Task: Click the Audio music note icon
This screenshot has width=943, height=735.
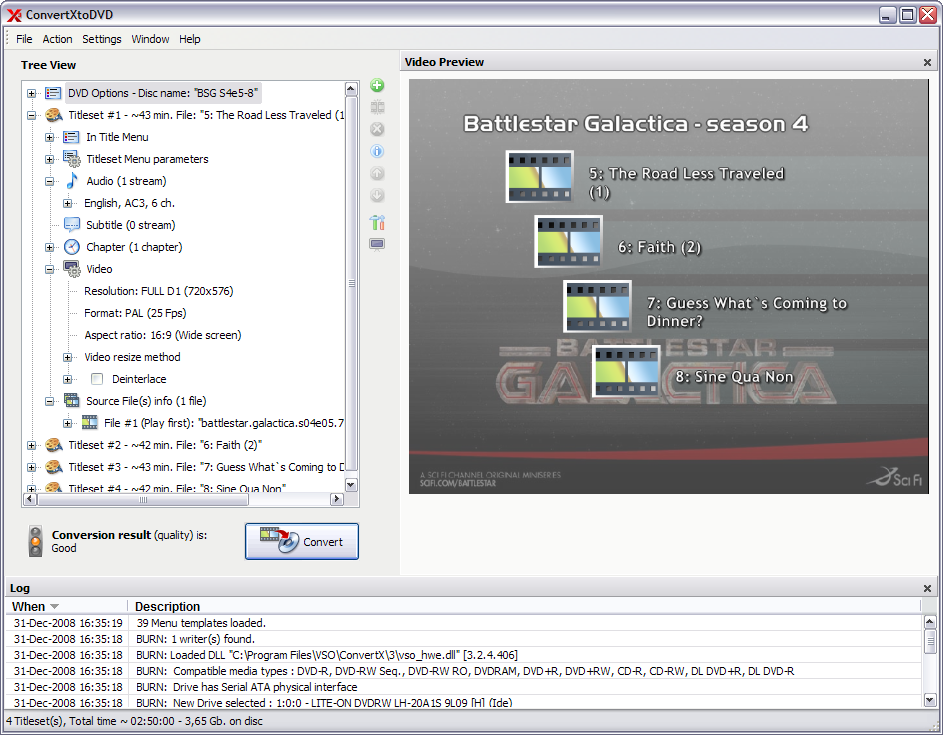Action: pyautogui.click(x=72, y=181)
